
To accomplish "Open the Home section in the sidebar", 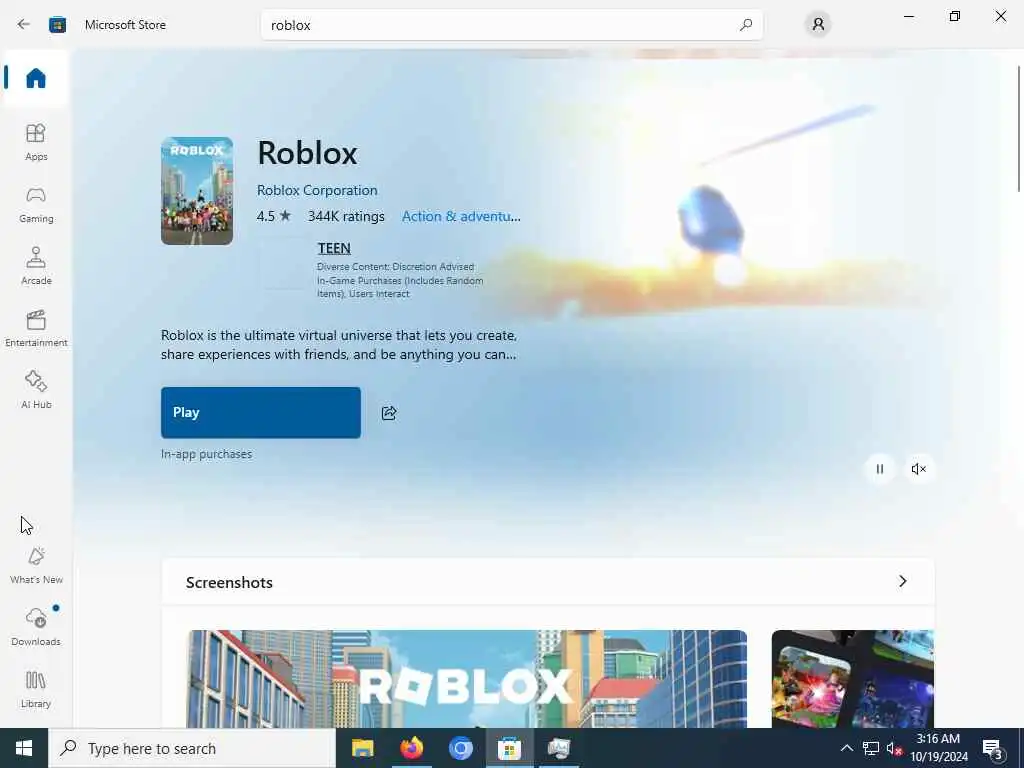I will coord(36,78).
